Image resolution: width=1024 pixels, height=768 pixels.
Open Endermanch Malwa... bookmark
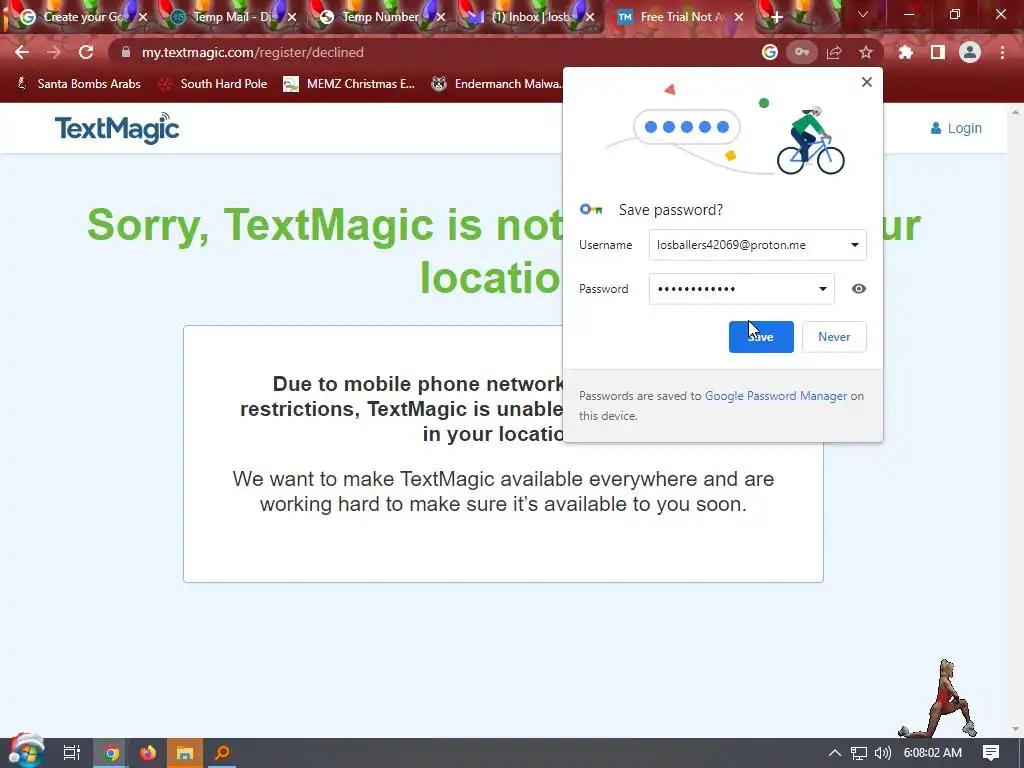coord(496,84)
